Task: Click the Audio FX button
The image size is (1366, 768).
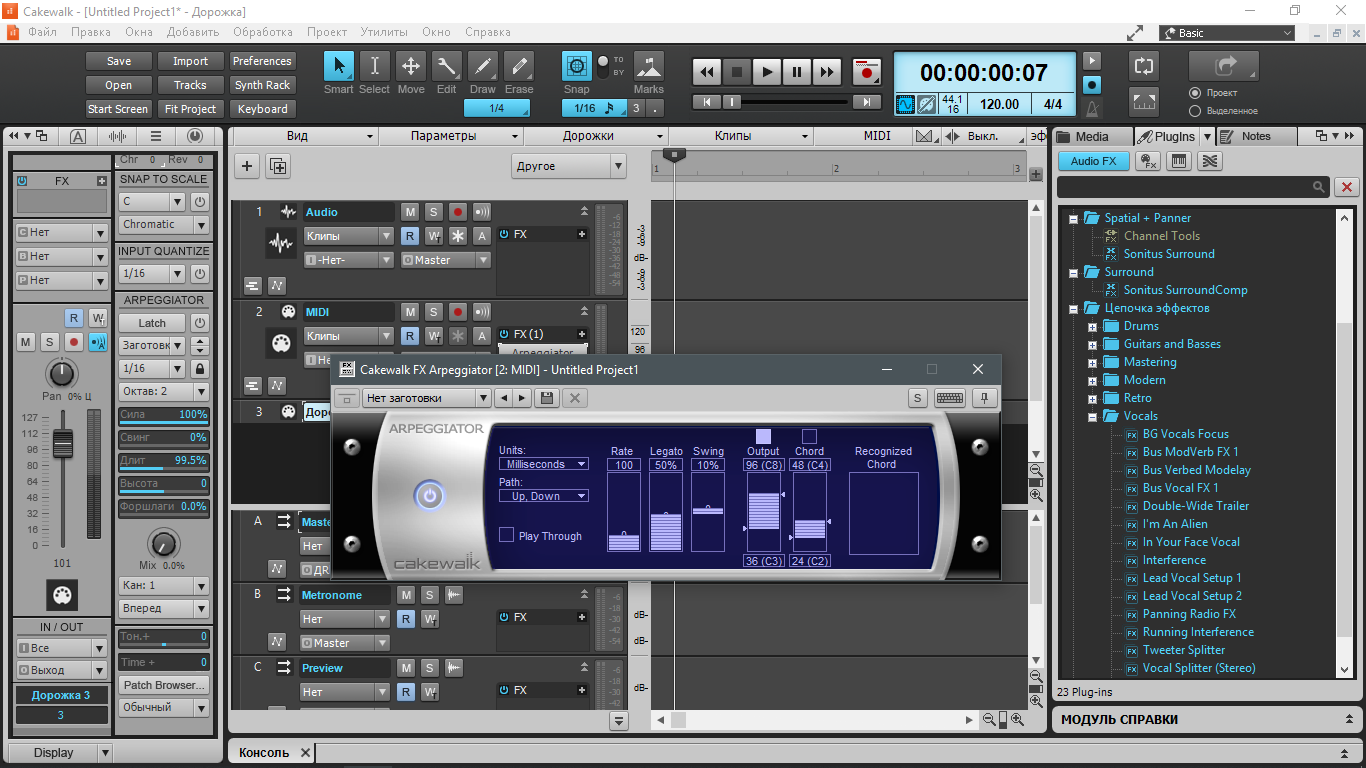Action: pos(1093,161)
